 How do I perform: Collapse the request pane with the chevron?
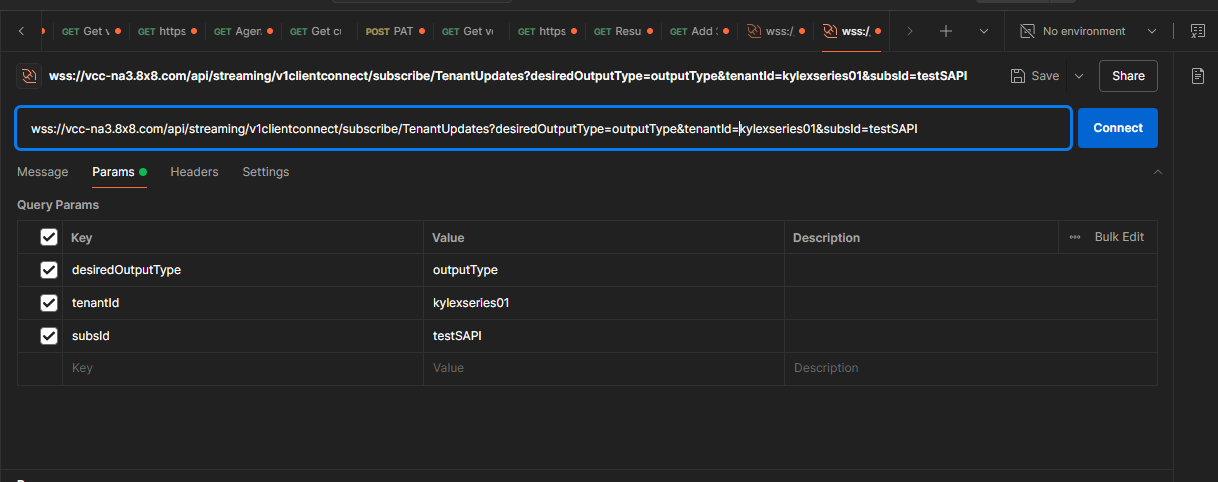click(1158, 172)
